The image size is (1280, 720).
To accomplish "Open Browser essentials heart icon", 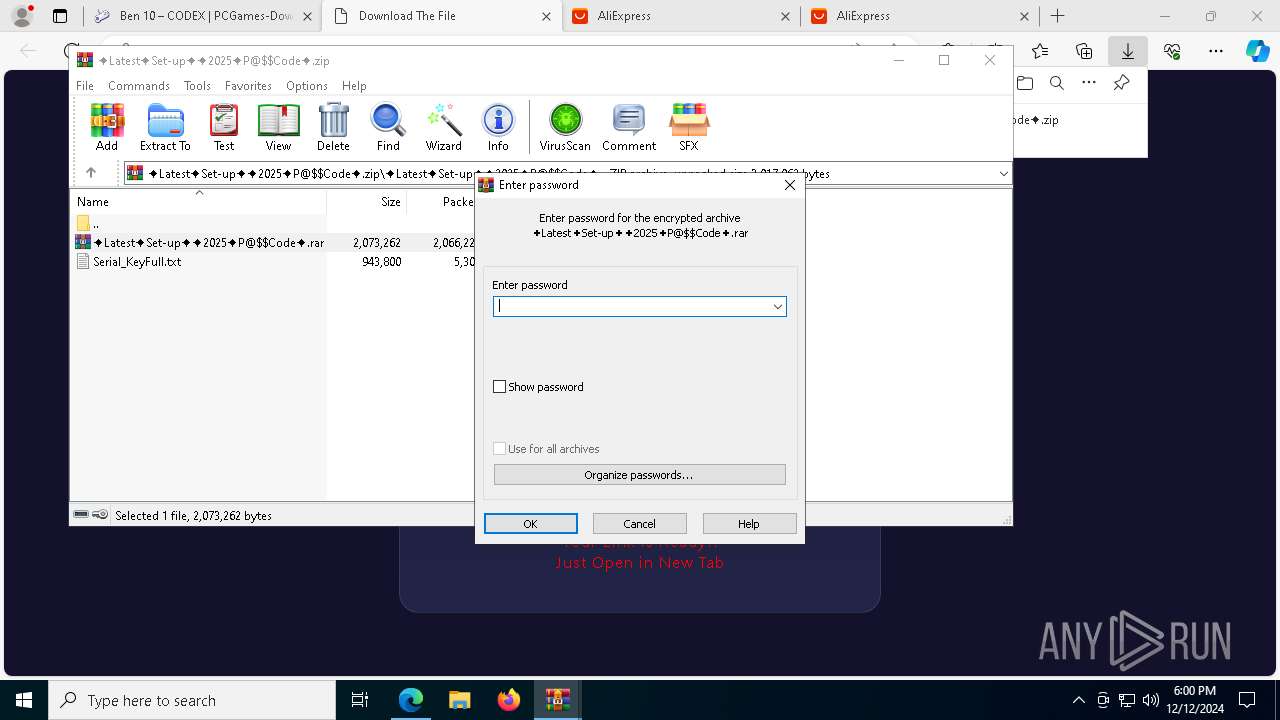I will point(1172,51).
